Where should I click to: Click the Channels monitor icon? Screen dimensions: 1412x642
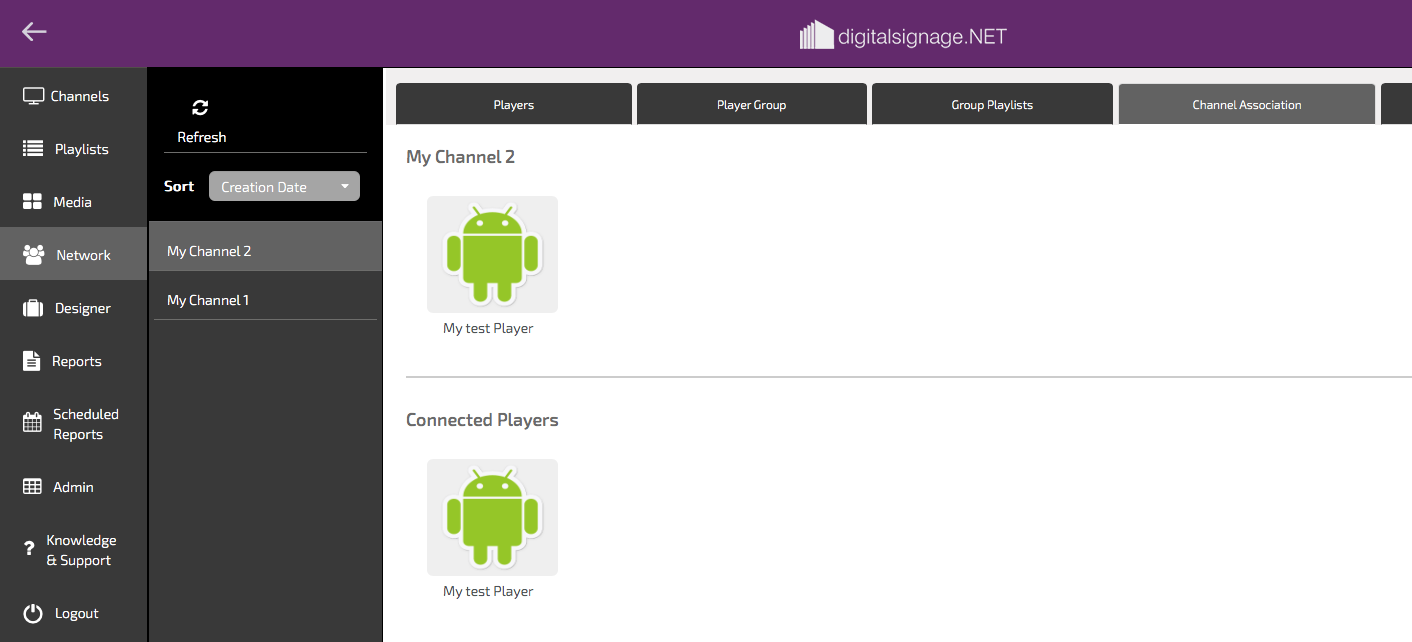(x=34, y=96)
